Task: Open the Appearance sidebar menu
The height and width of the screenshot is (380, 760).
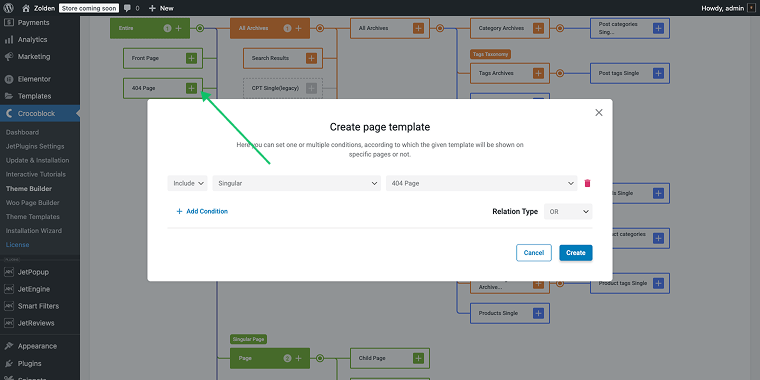Action: (40, 347)
